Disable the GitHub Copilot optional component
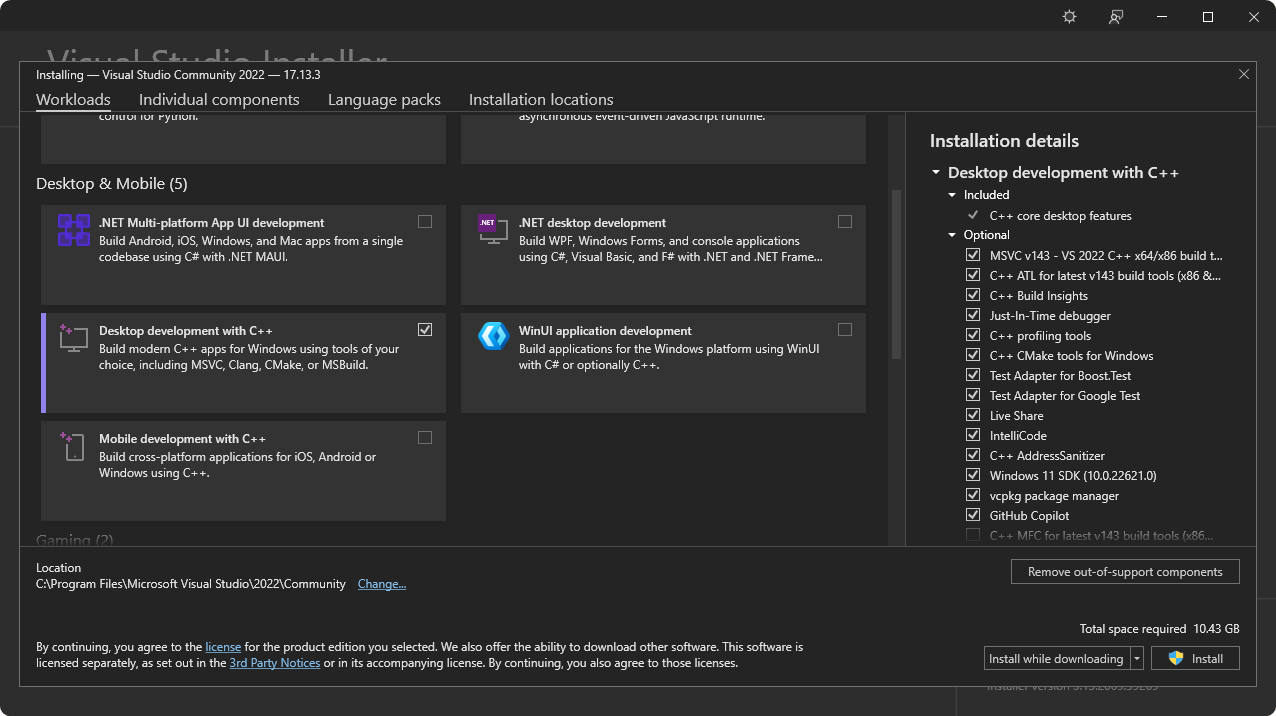The width and height of the screenshot is (1276, 716). 973,515
